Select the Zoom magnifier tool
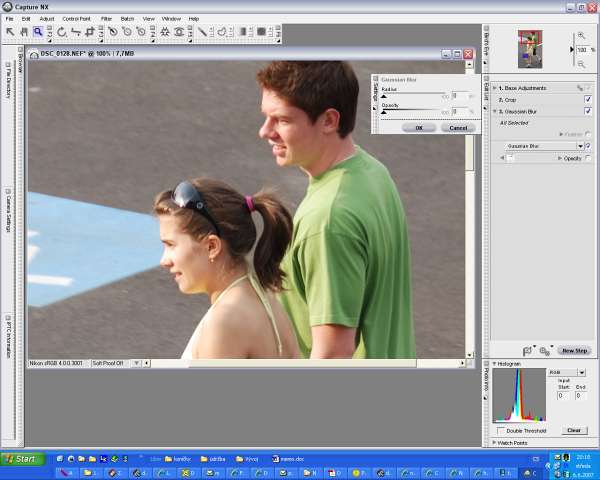The image size is (600, 480). (x=38, y=32)
